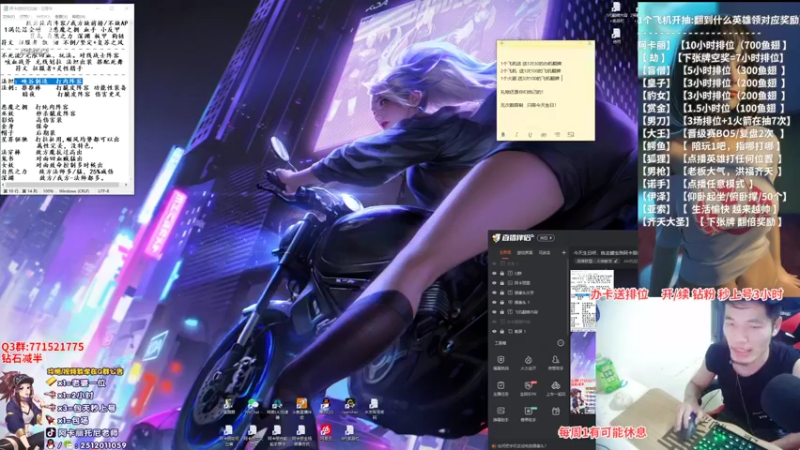Toggle visibility eye for Q群 source row
Screen dimensions: 800x450
pos(494,273)
